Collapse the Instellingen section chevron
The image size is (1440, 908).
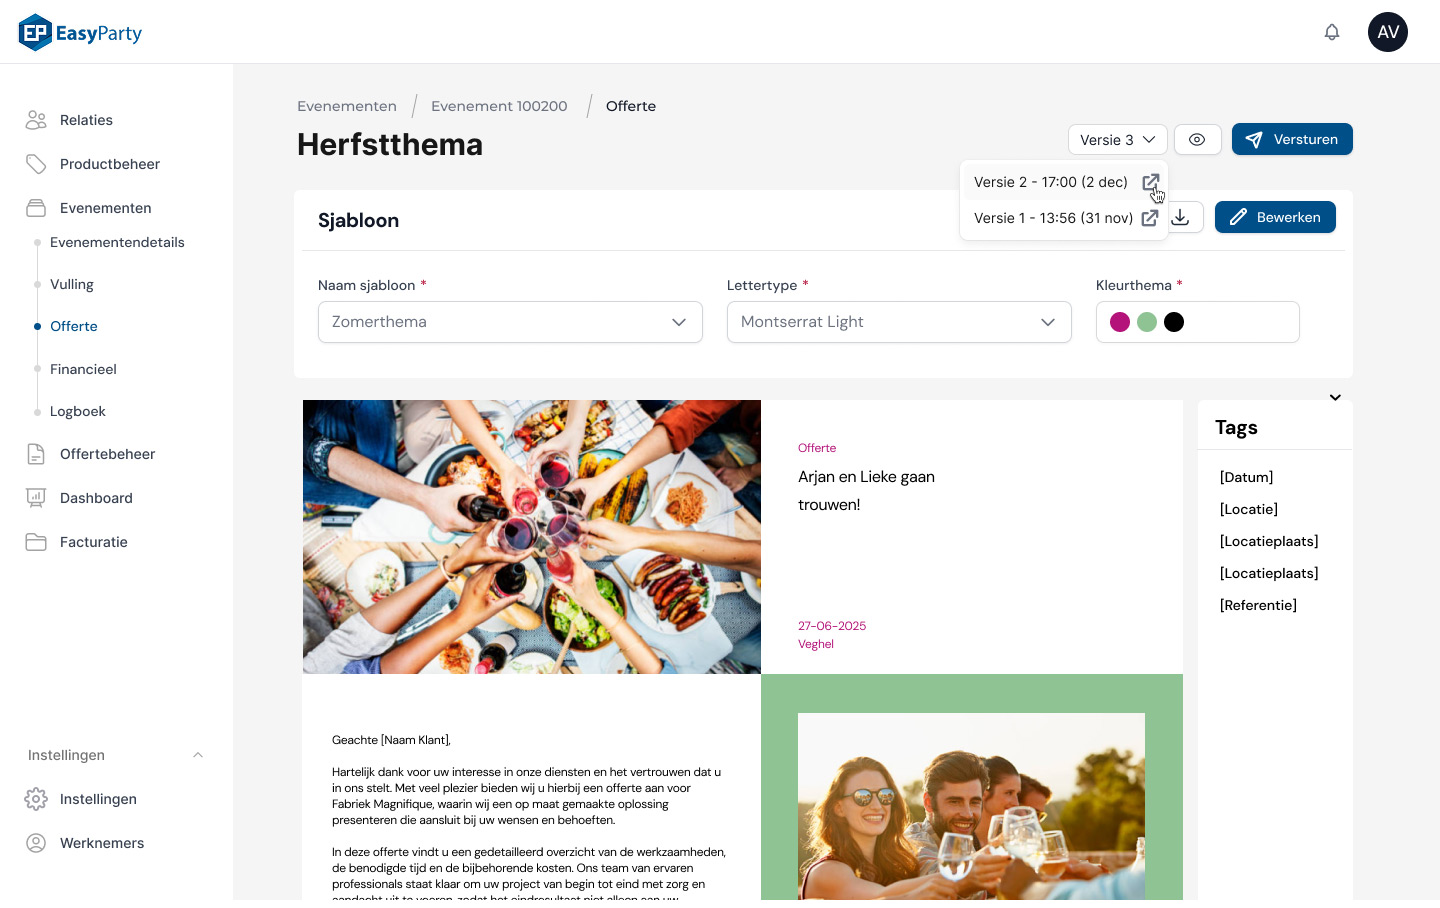(198, 755)
